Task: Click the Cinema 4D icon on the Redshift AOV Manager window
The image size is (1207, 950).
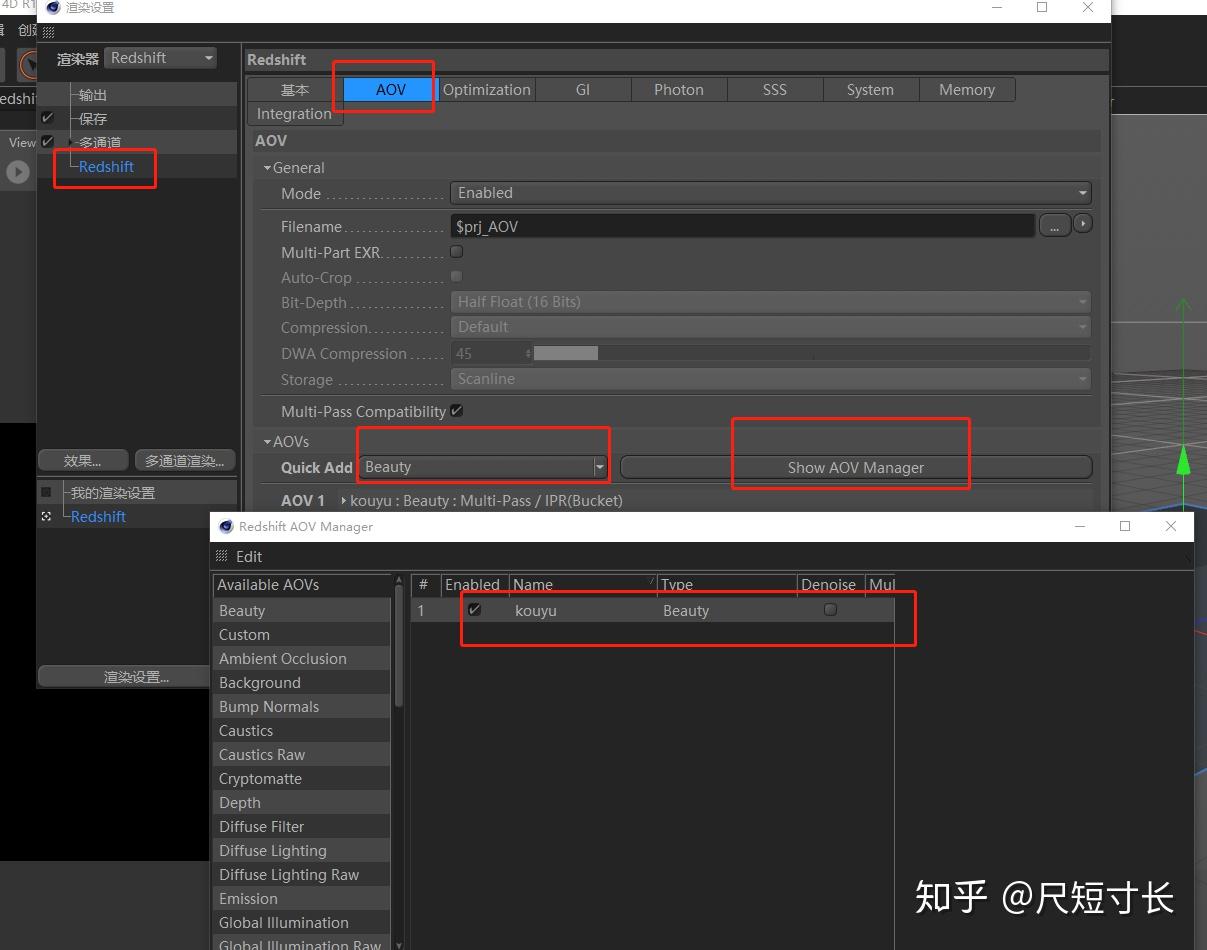Action: pos(226,526)
